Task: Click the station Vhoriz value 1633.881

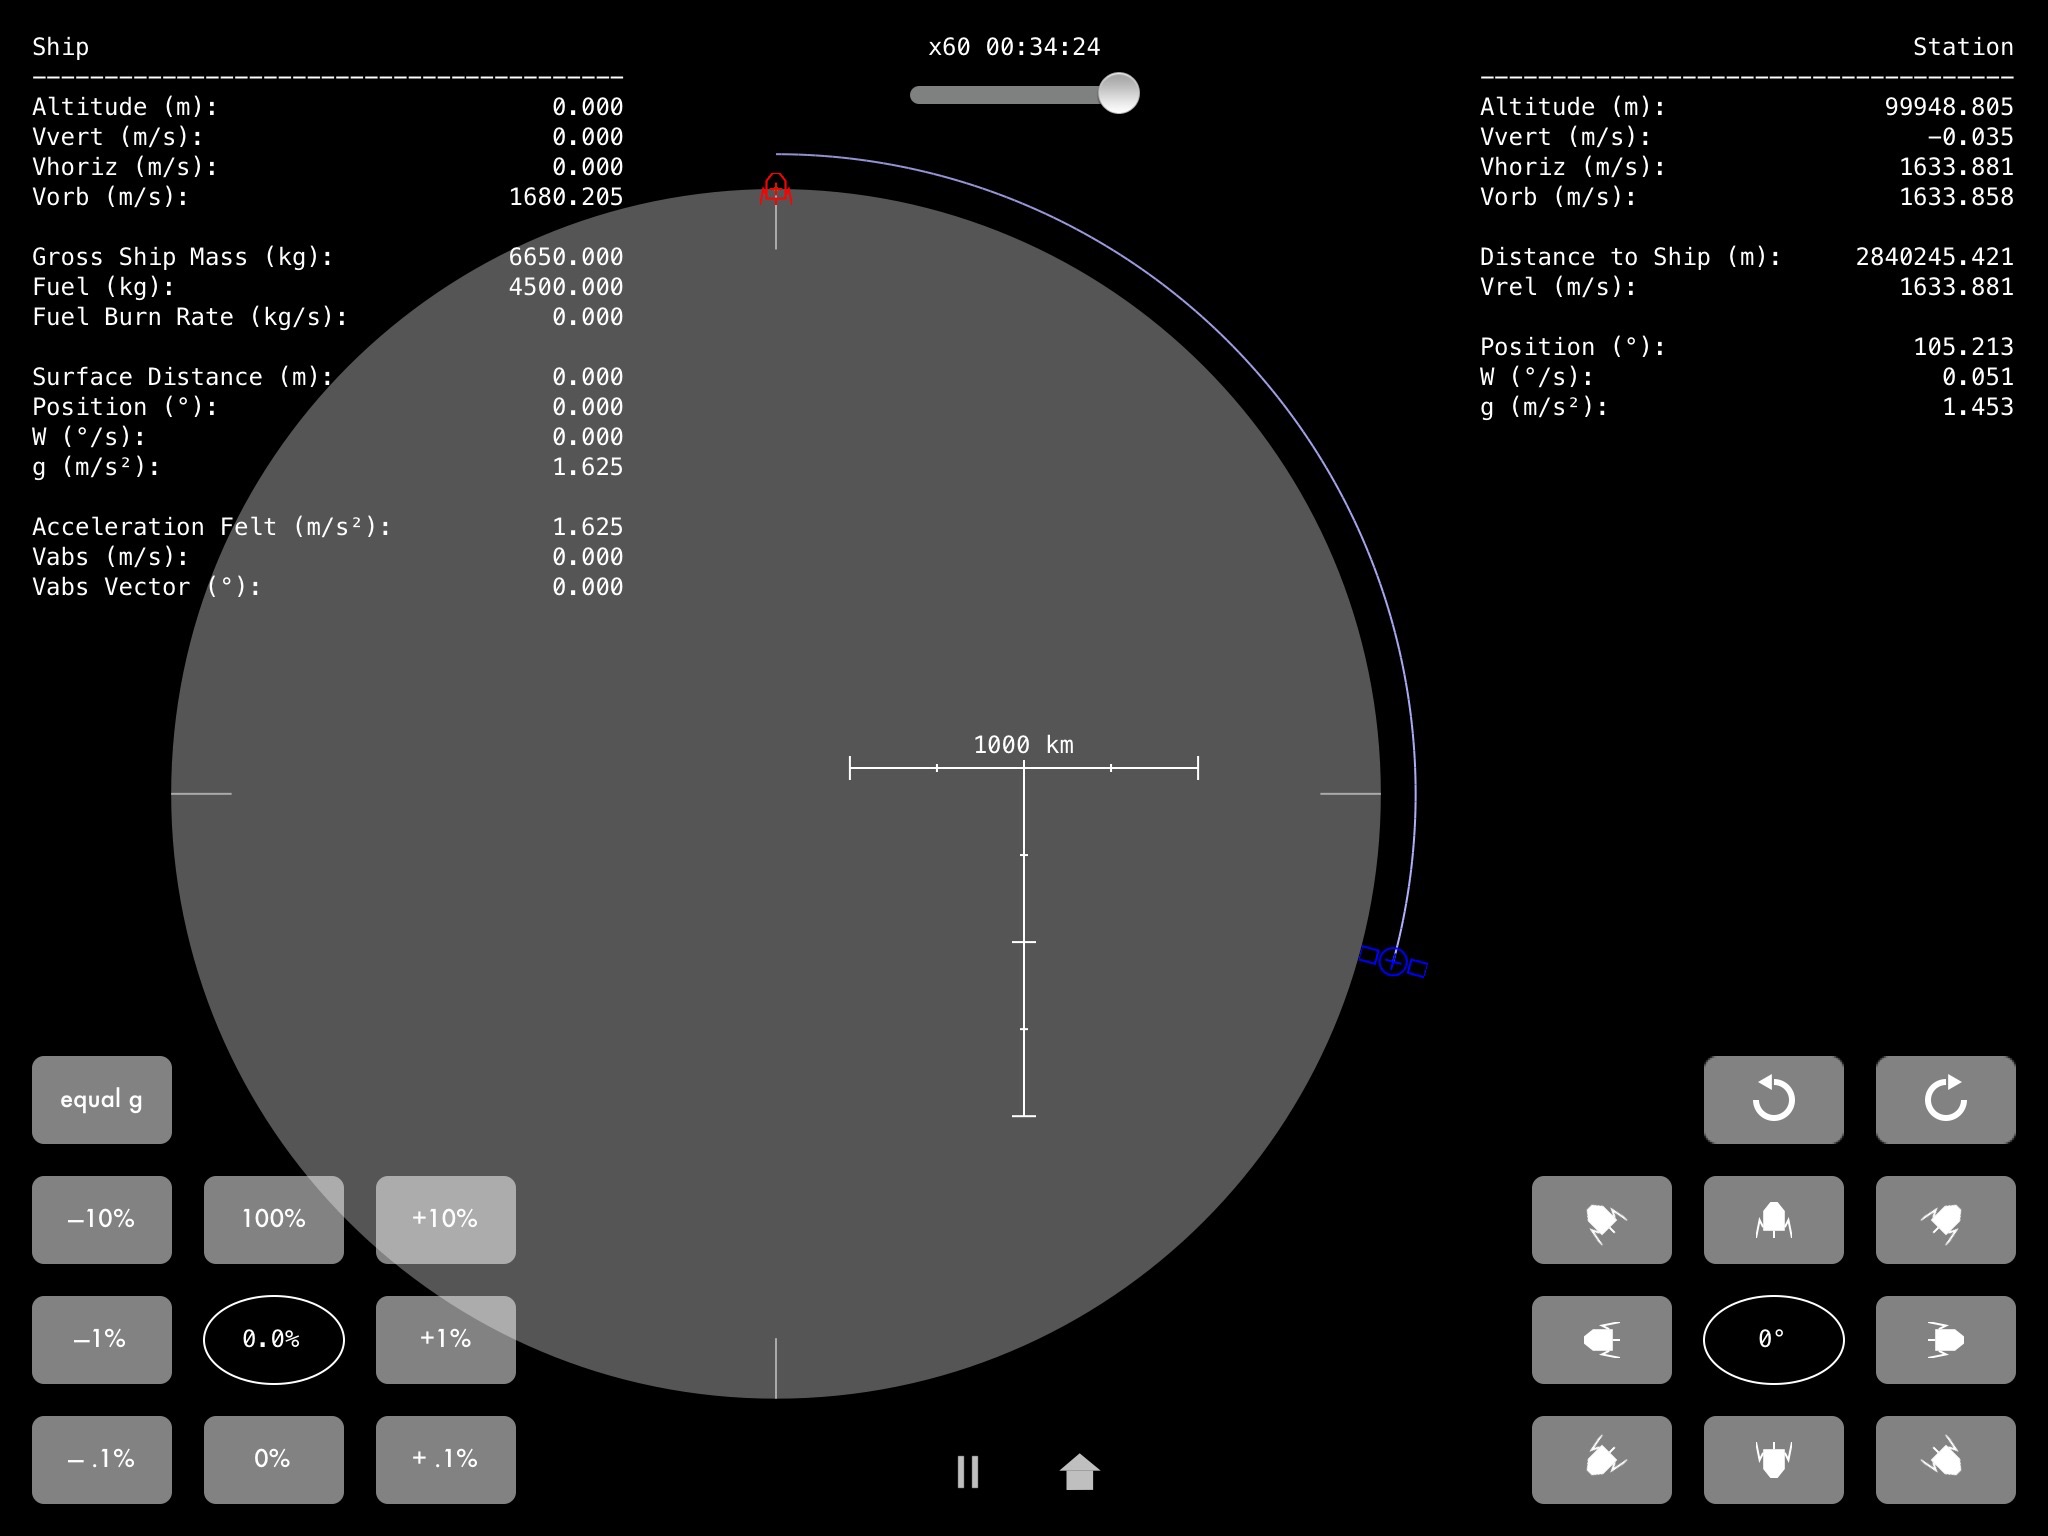Action: coord(1957,167)
